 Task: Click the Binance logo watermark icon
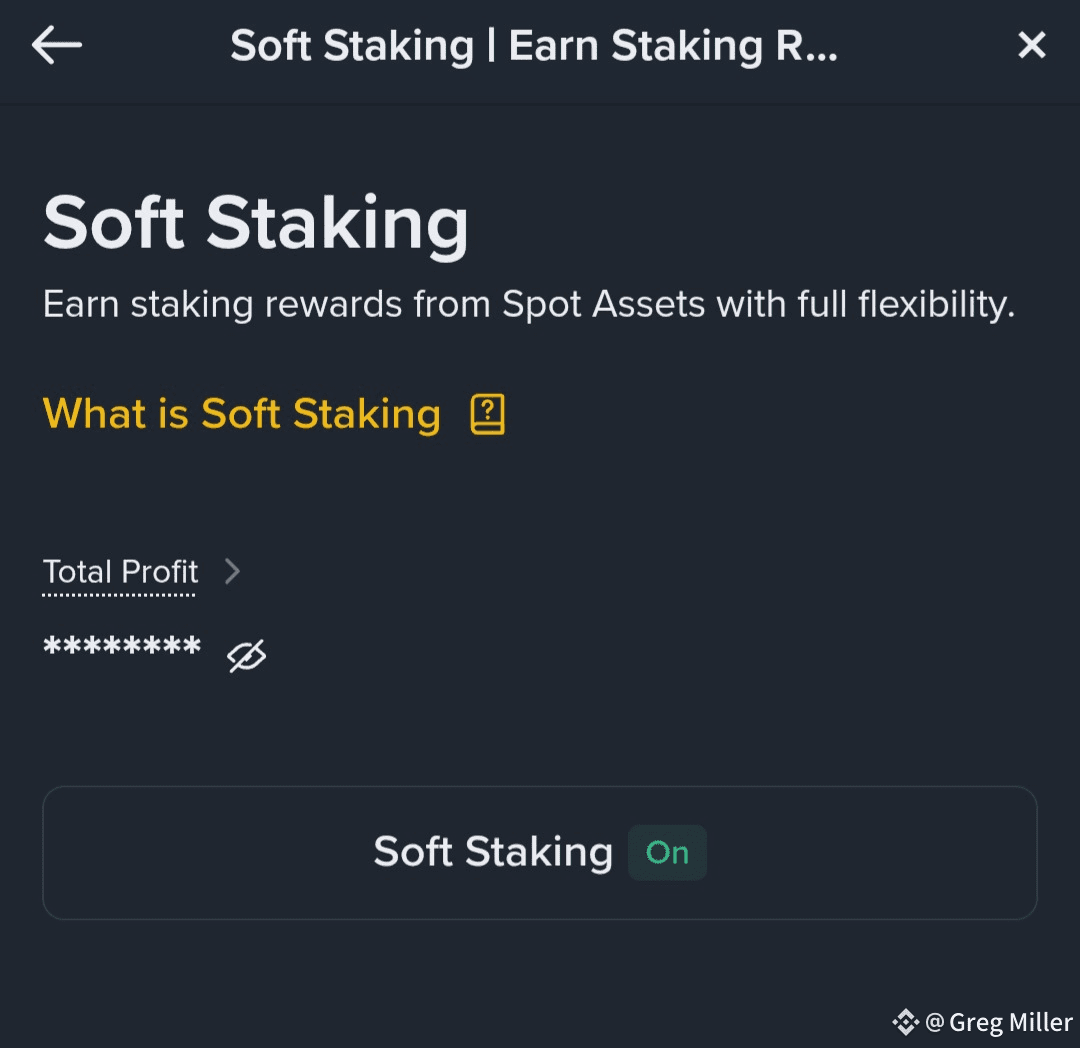pyautogui.click(x=905, y=1022)
